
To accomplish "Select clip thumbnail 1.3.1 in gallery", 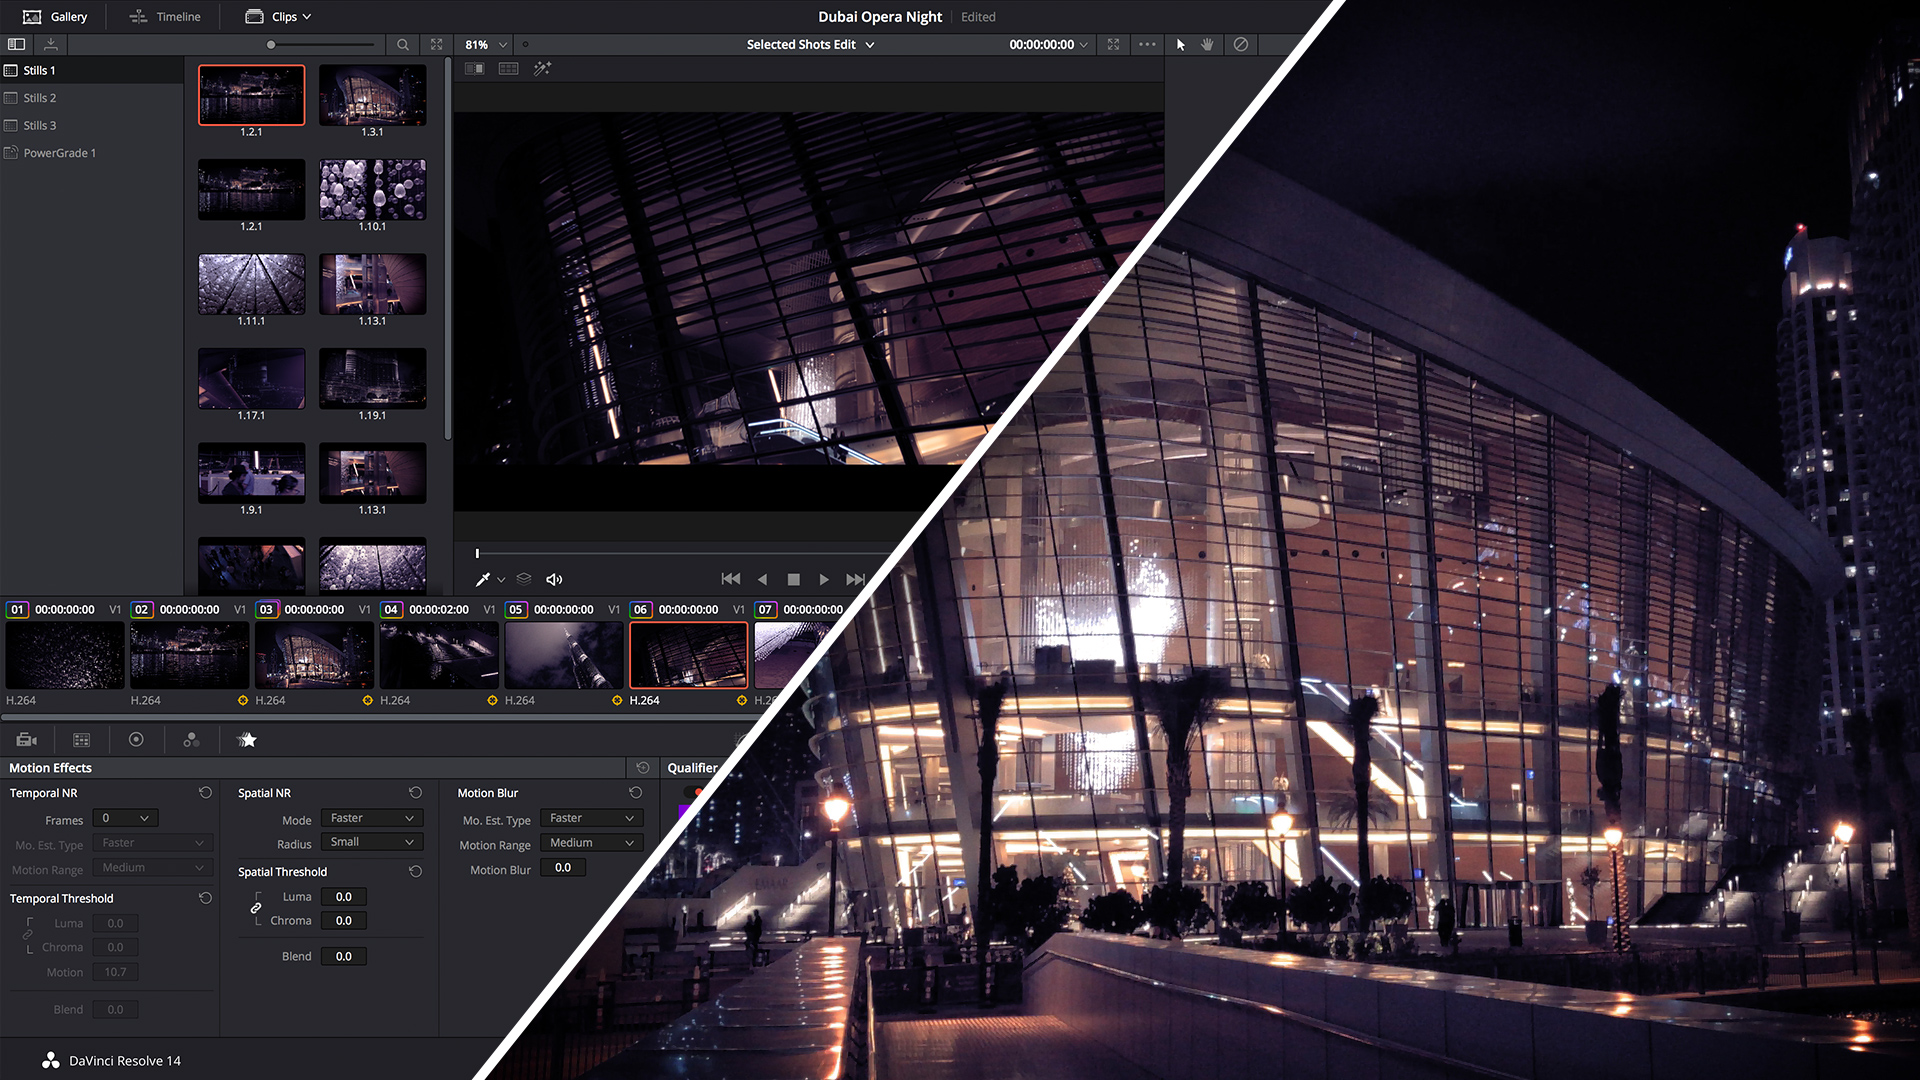I will pyautogui.click(x=372, y=94).
